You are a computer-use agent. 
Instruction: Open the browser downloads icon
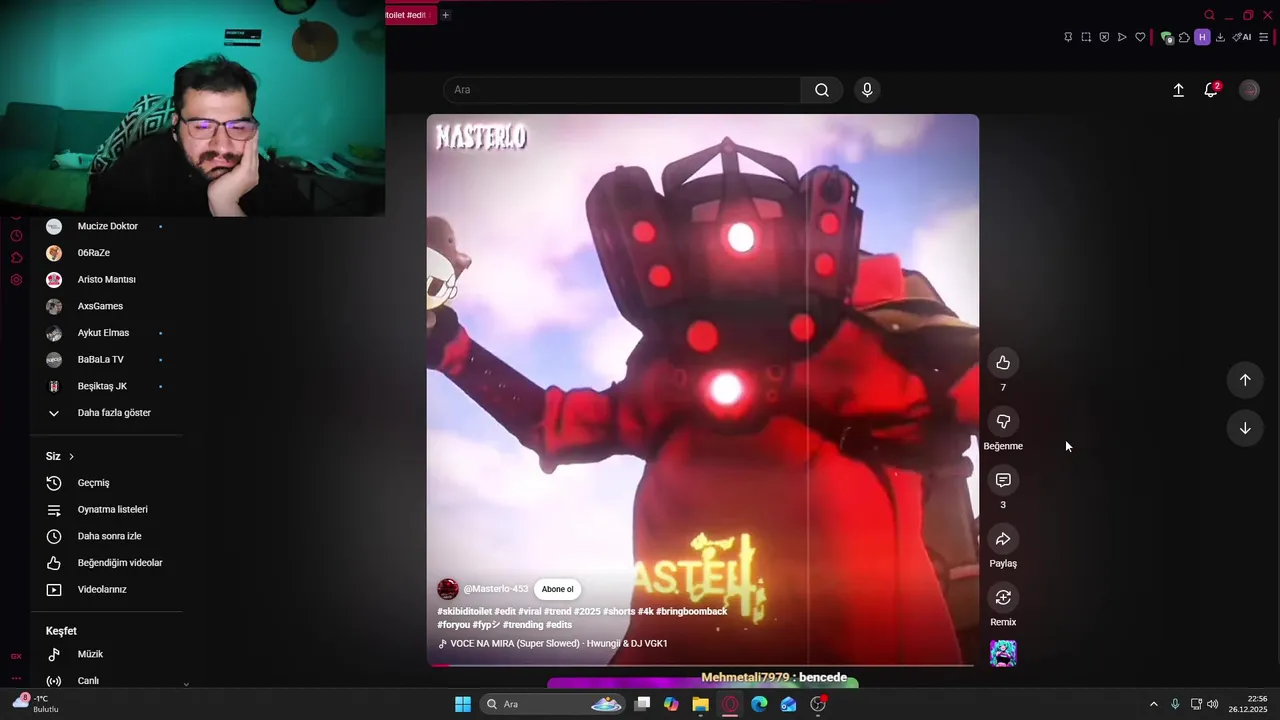pyautogui.click(x=1220, y=37)
